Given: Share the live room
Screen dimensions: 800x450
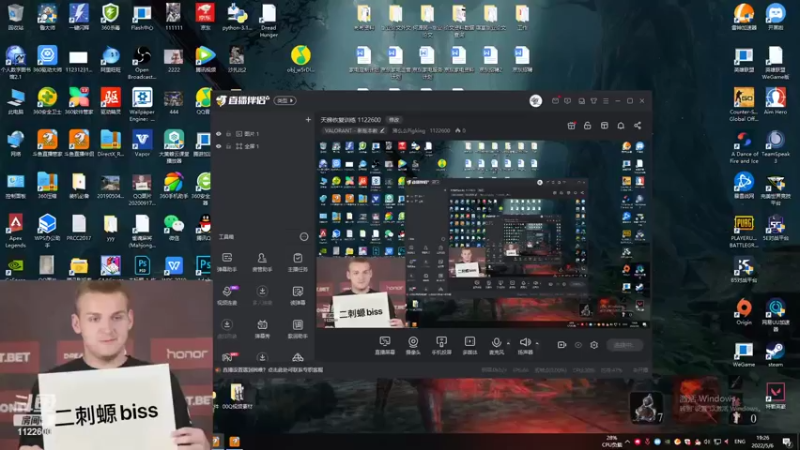Looking at the screenshot, I should coord(638,126).
